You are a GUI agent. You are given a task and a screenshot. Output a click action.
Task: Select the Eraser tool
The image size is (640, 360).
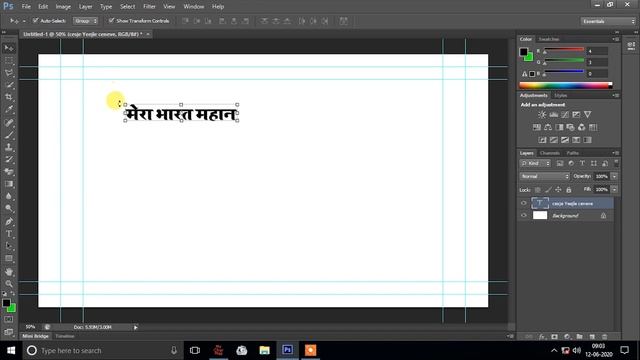(9, 172)
